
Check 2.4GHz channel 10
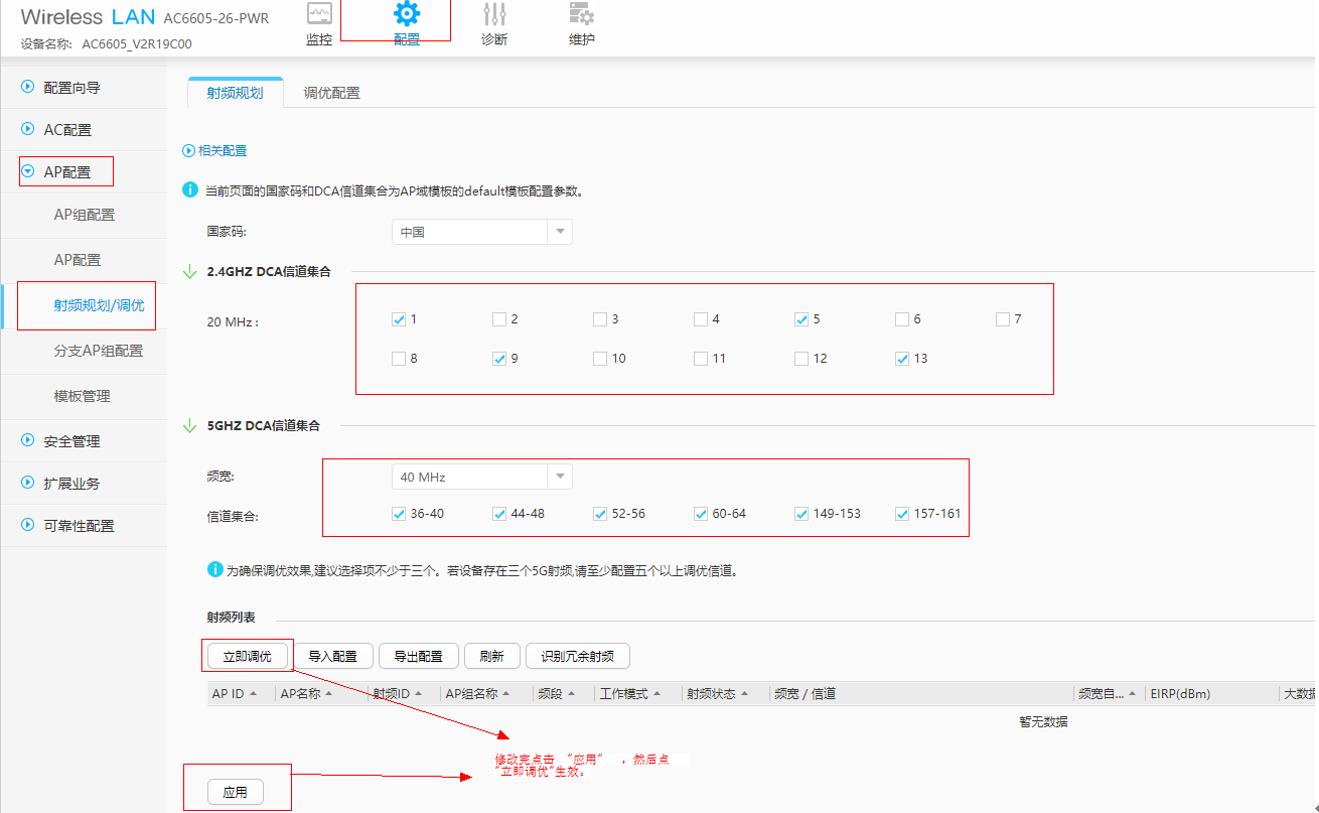600,358
